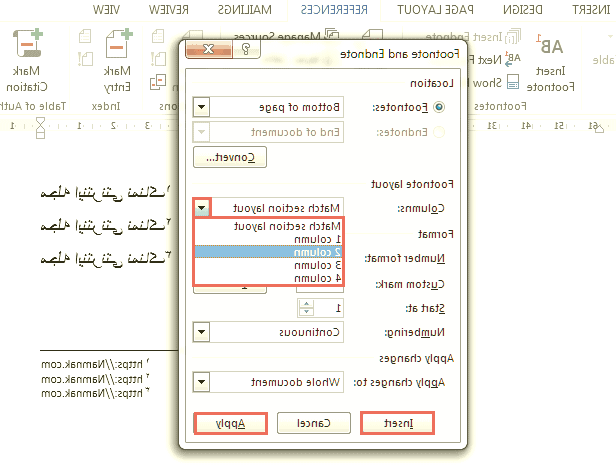Open the End of document dropdown

[202, 132]
